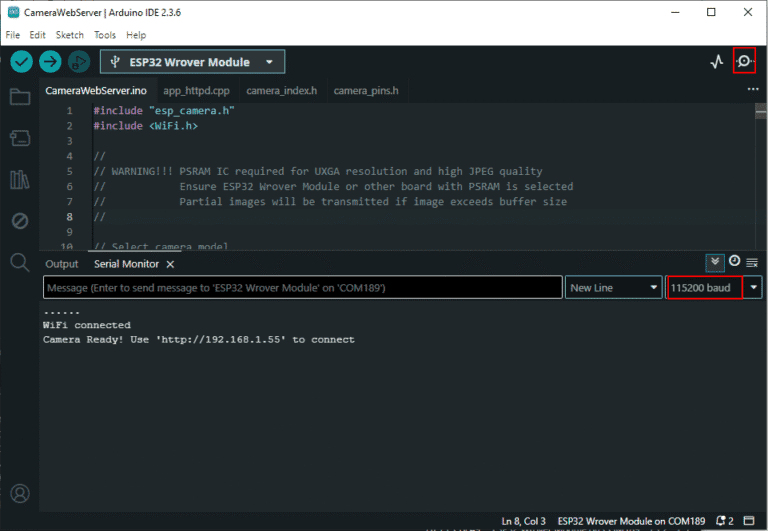Open the Boards Manager sidebar icon
Viewport: 768px width, 531px height.
(19, 138)
